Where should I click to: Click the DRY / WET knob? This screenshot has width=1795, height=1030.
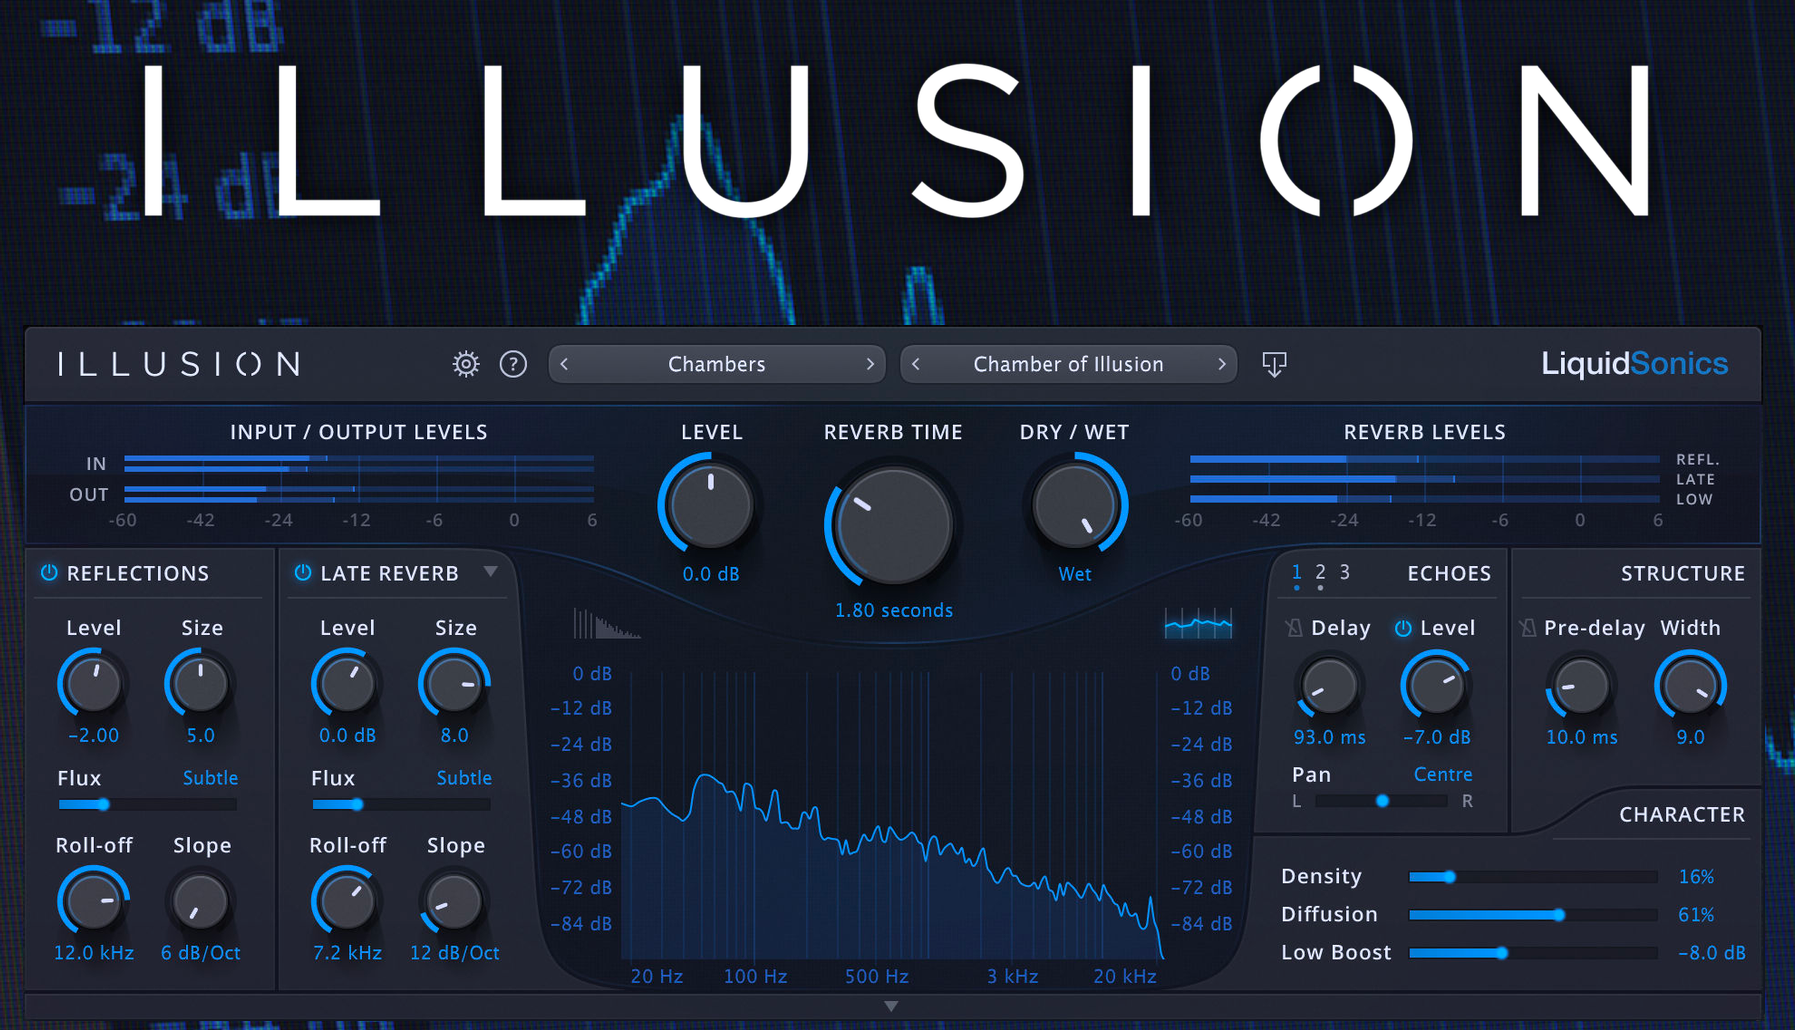(x=1074, y=505)
